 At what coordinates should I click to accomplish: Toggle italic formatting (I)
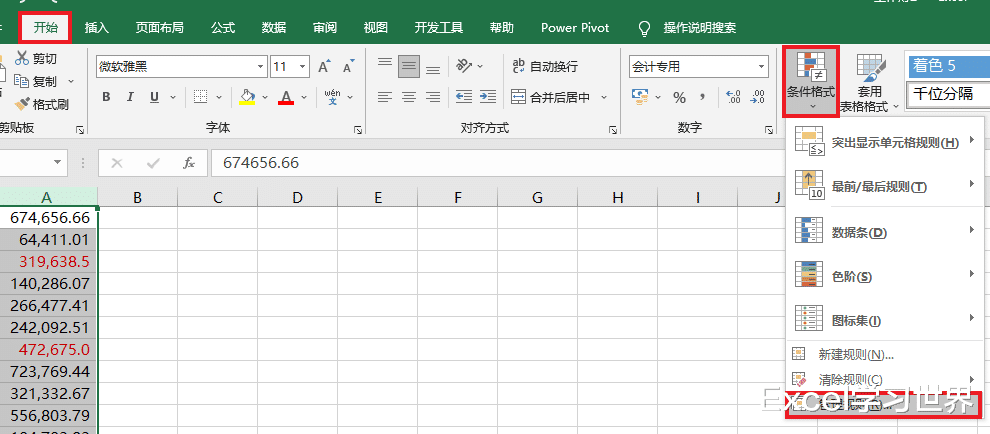130,97
